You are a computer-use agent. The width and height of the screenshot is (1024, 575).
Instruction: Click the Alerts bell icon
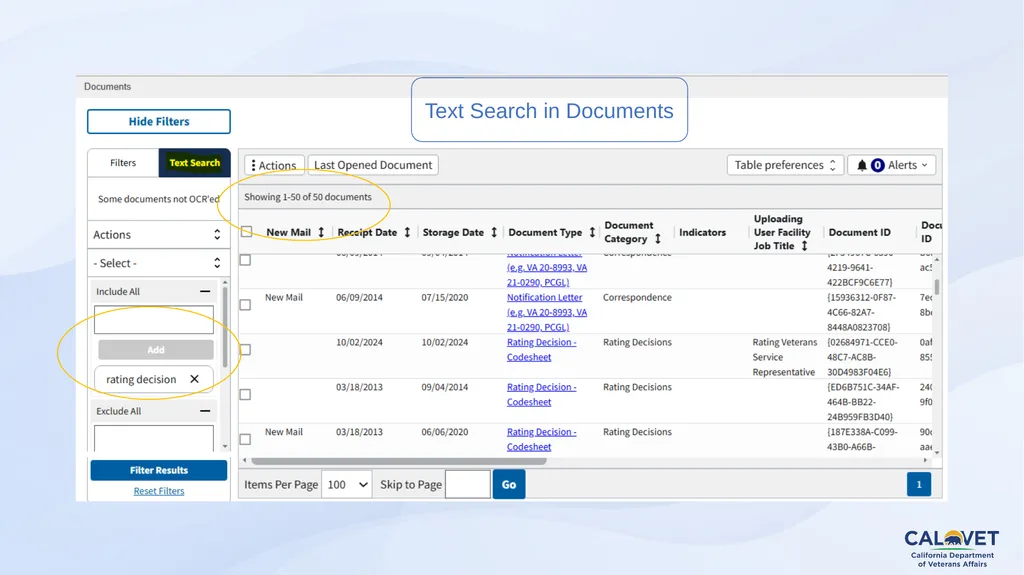coord(862,165)
